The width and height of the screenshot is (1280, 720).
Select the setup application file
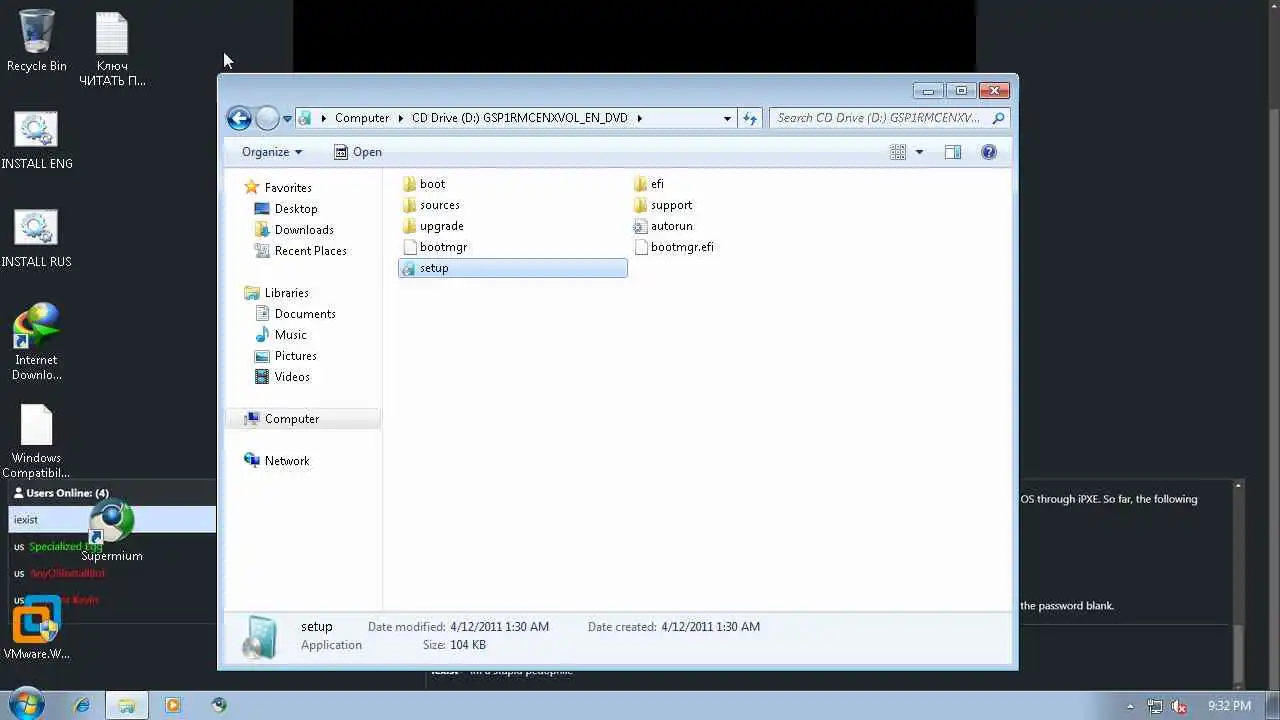coord(513,268)
